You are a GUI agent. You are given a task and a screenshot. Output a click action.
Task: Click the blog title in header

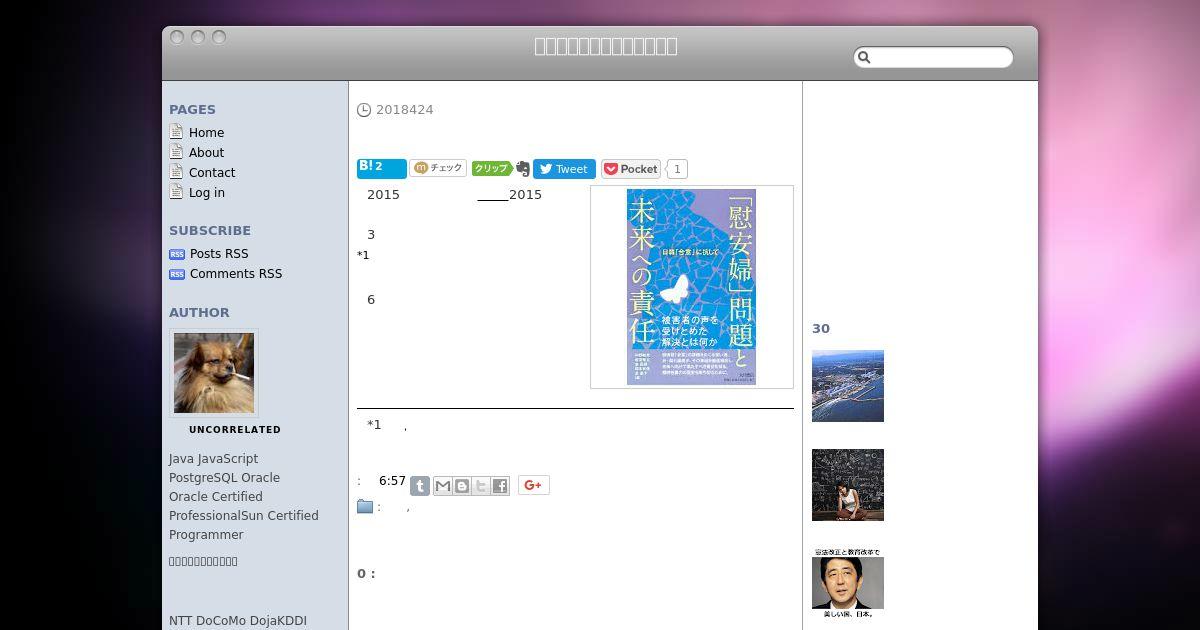coord(606,46)
